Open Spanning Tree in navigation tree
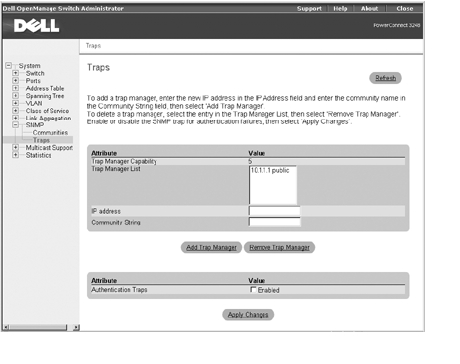Viewport: 460px width, 364px height. pyautogui.click(x=45, y=96)
